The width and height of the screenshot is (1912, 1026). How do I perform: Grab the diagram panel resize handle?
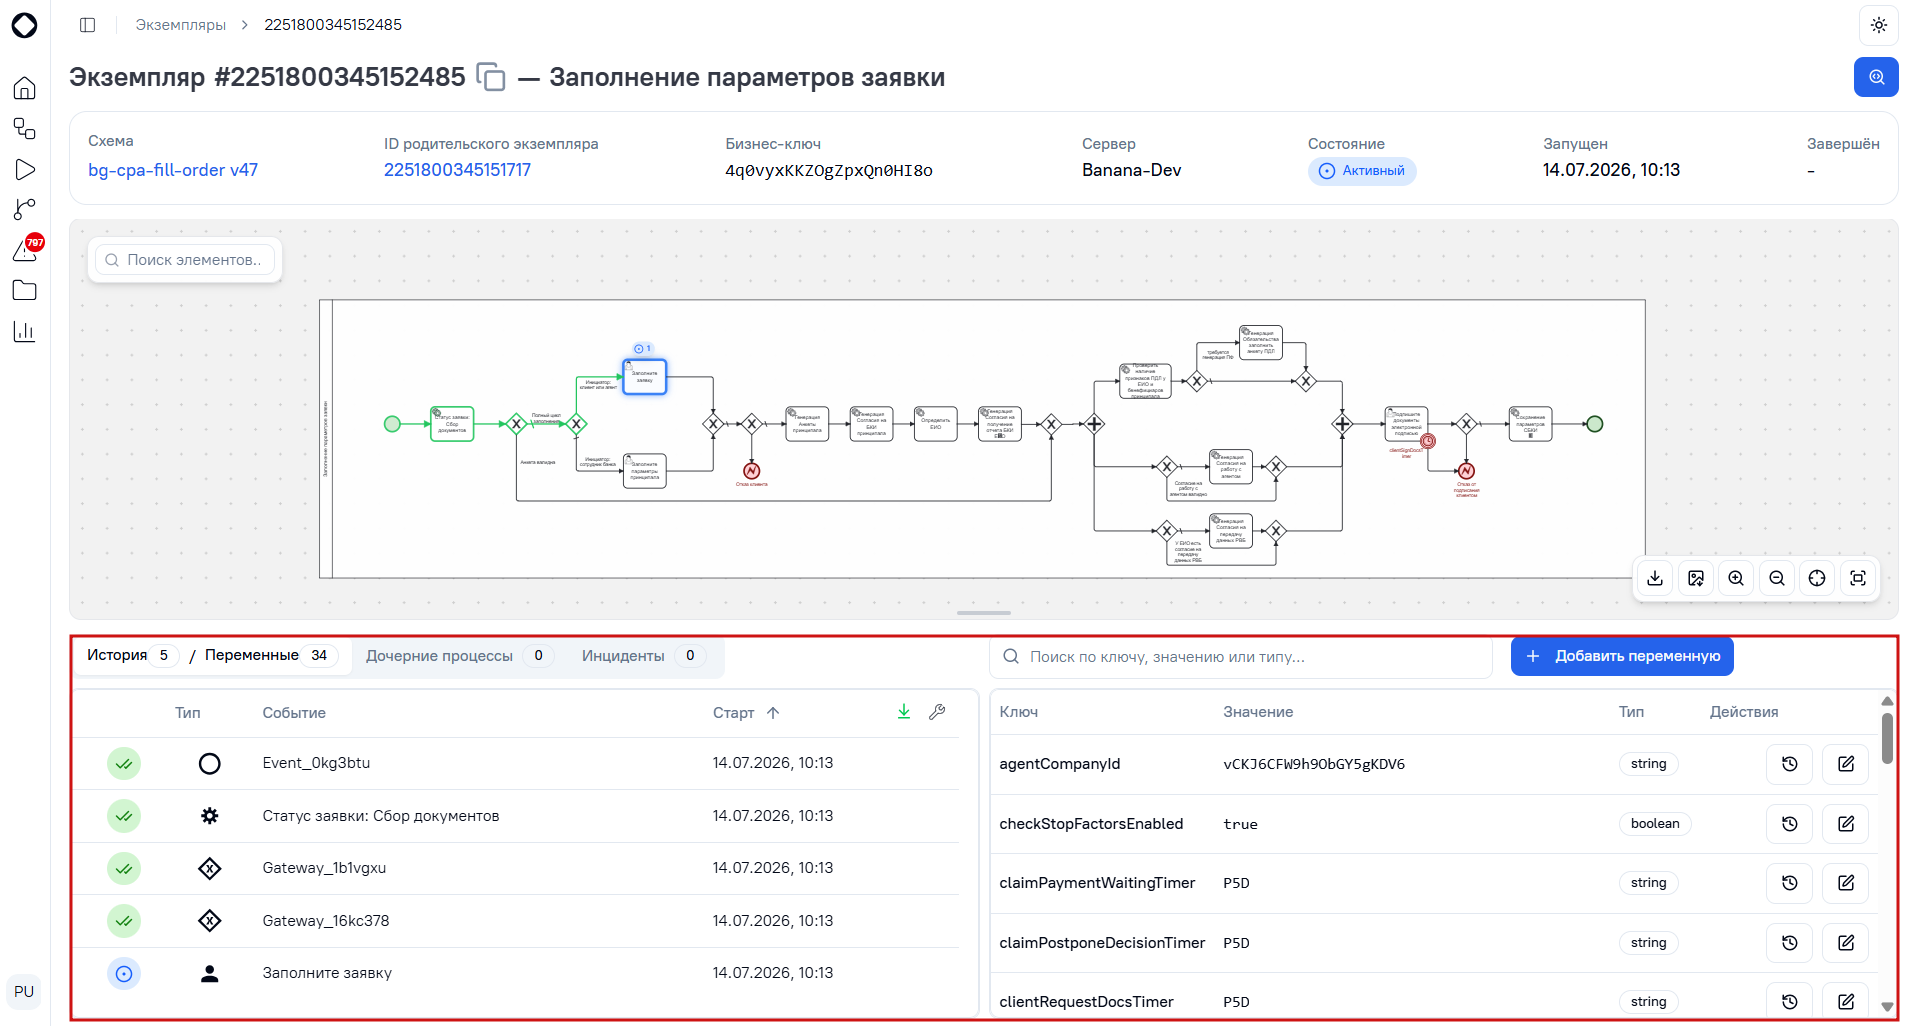coord(984,613)
